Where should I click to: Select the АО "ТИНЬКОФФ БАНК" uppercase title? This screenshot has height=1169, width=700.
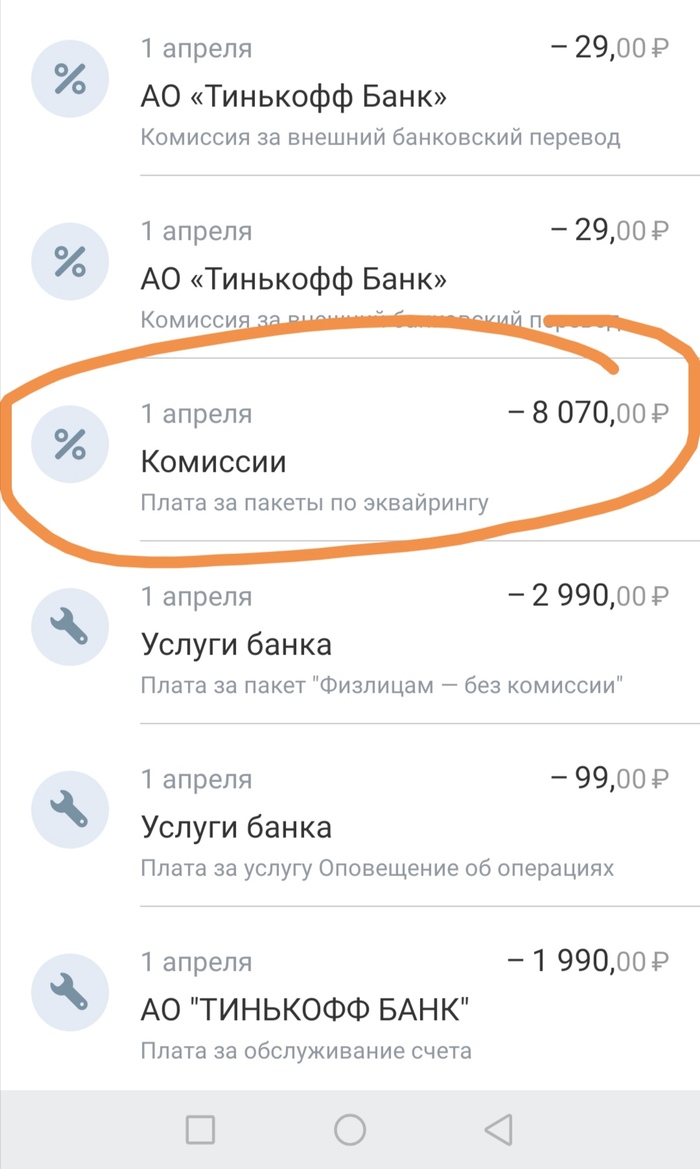tap(305, 1009)
